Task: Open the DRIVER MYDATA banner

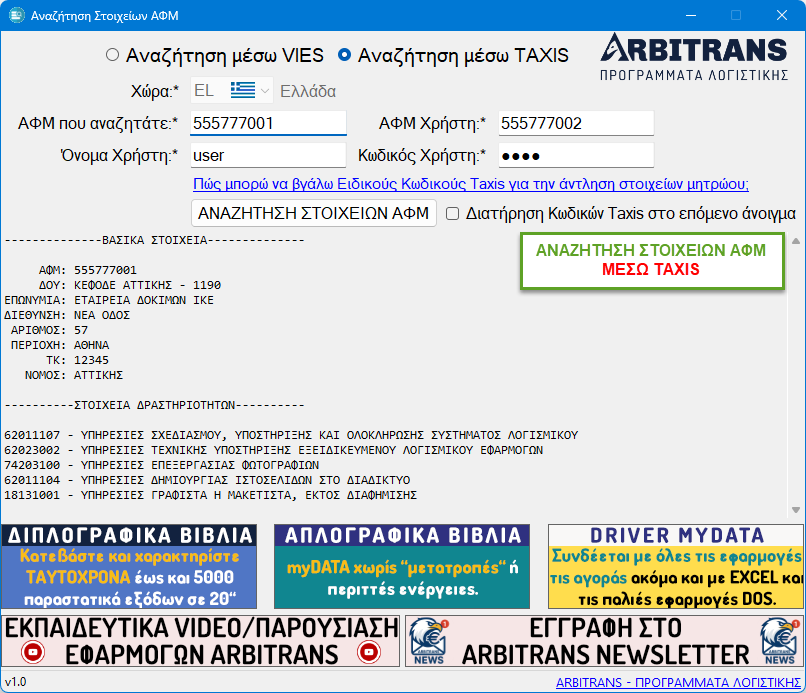Action: click(675, 567)
